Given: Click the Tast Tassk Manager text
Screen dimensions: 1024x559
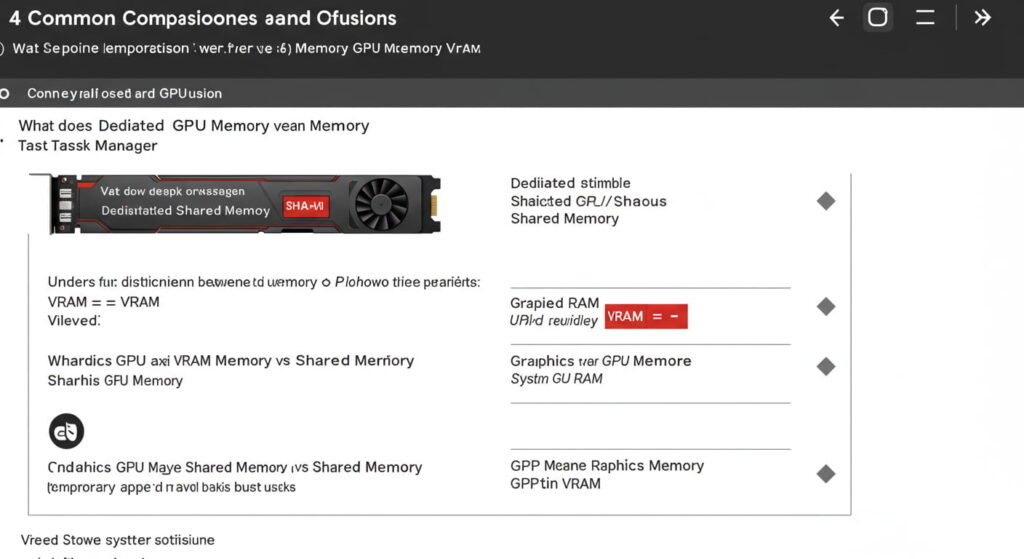Looking at the screenshot, I should [88, 146].
